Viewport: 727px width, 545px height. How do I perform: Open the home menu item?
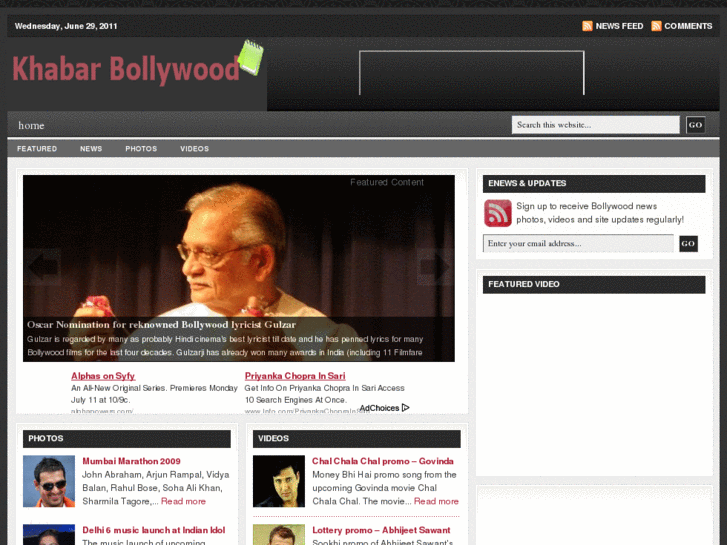[31, 125]
